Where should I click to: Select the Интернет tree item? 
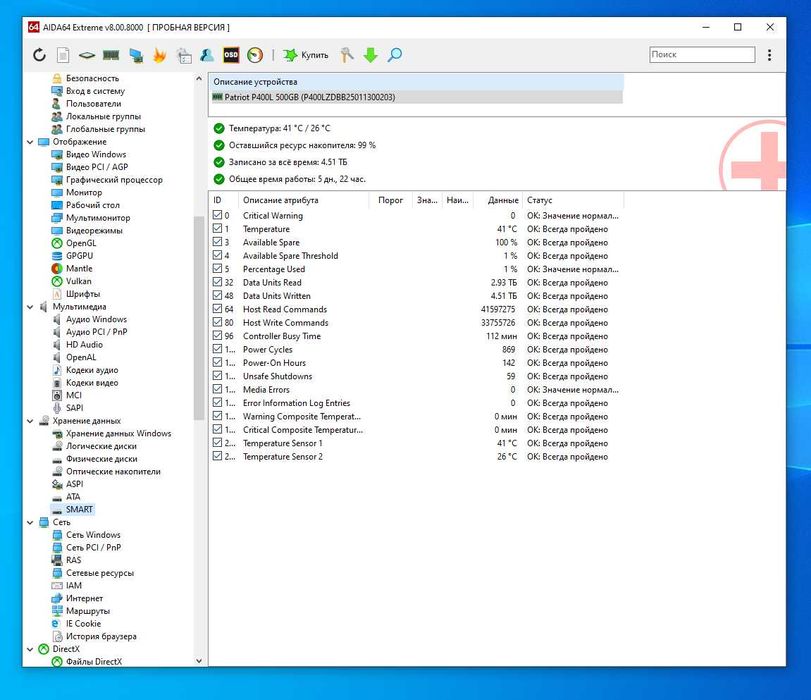[x=84, y=598]
